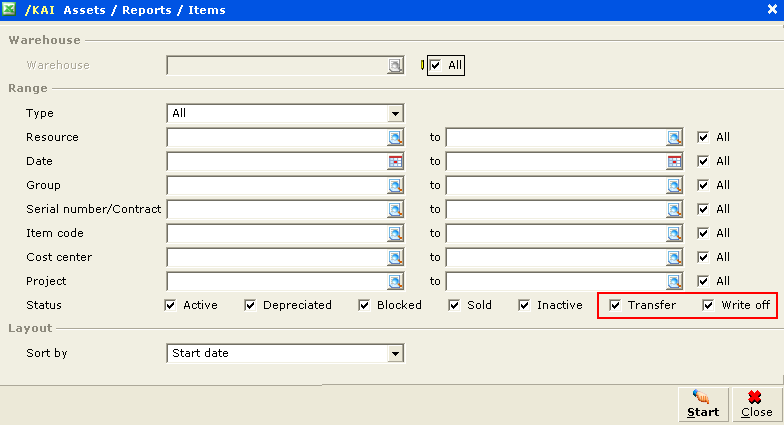Toggle the Group All checkbox
The height and width of the screenshot is (425, 784).
click(x=703, y=185)
